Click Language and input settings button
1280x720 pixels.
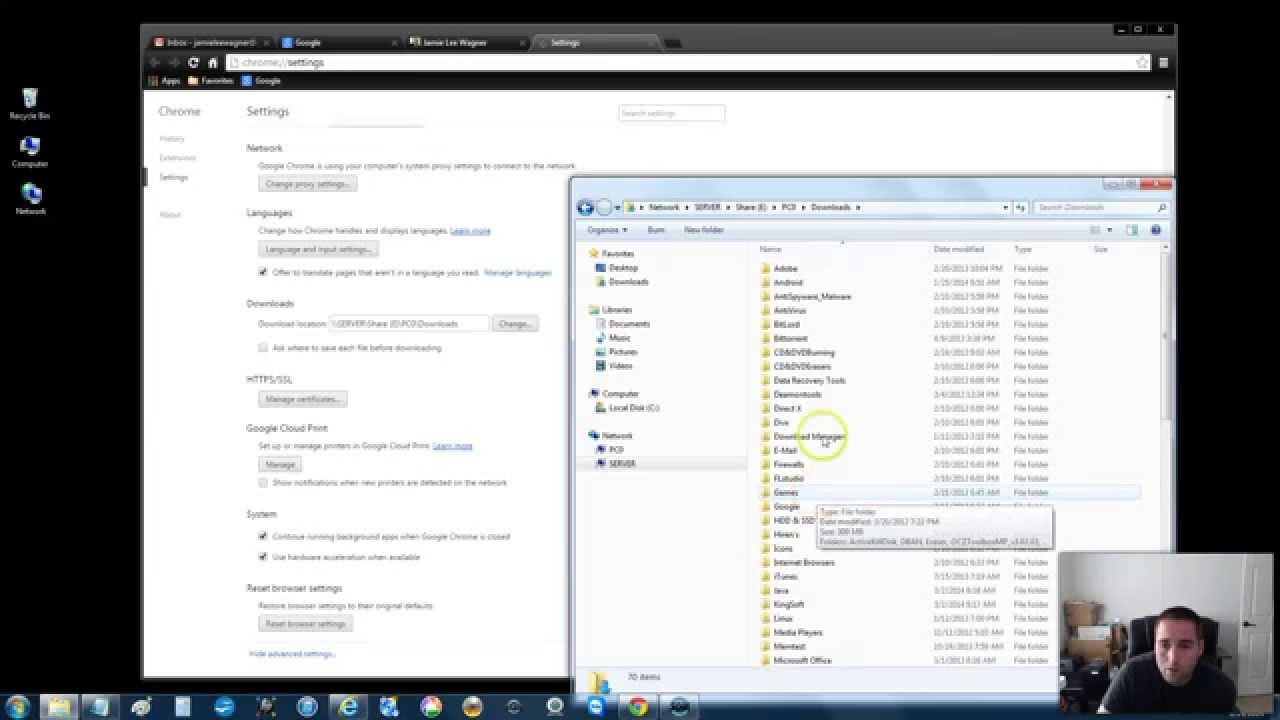pyautogui.click(x=318, y=249)
